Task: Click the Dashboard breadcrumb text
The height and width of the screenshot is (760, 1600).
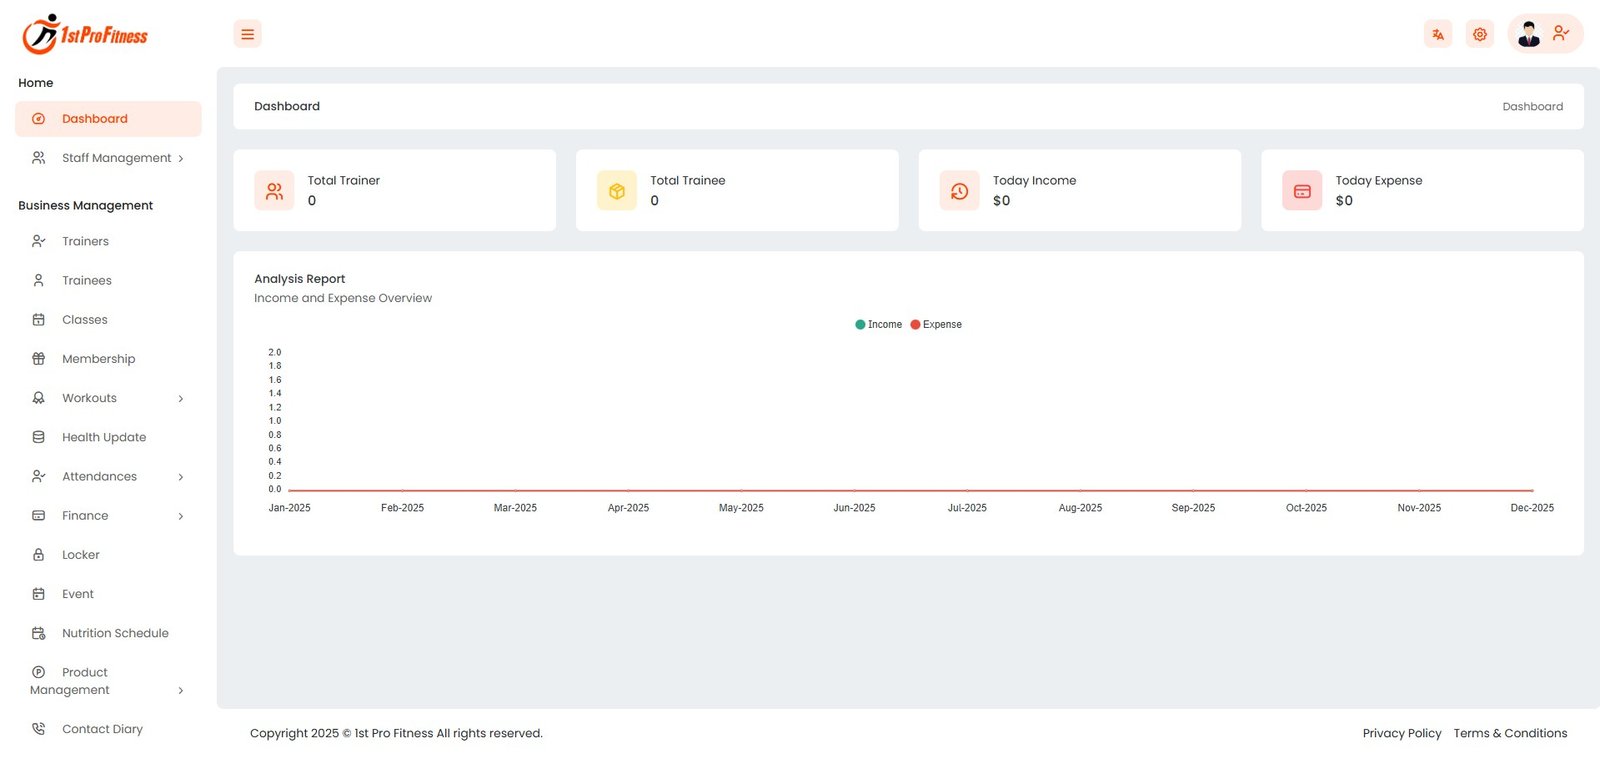Action: (x=1532, y=107)
